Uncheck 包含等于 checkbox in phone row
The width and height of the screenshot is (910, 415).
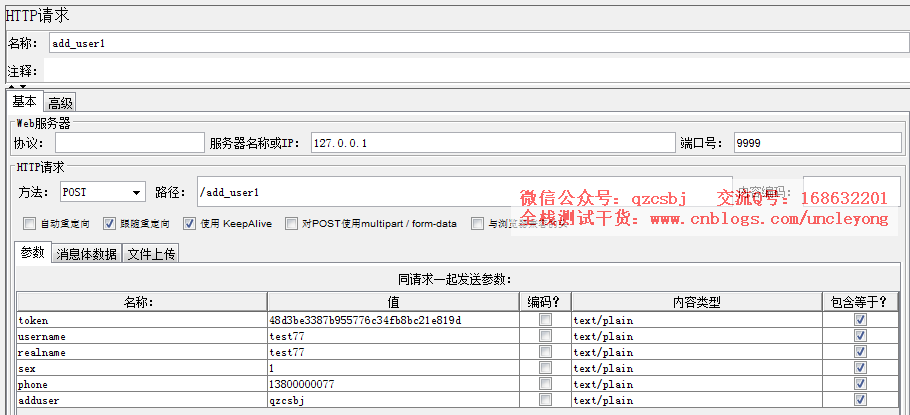pyautogui.click(x=861, y=384)
